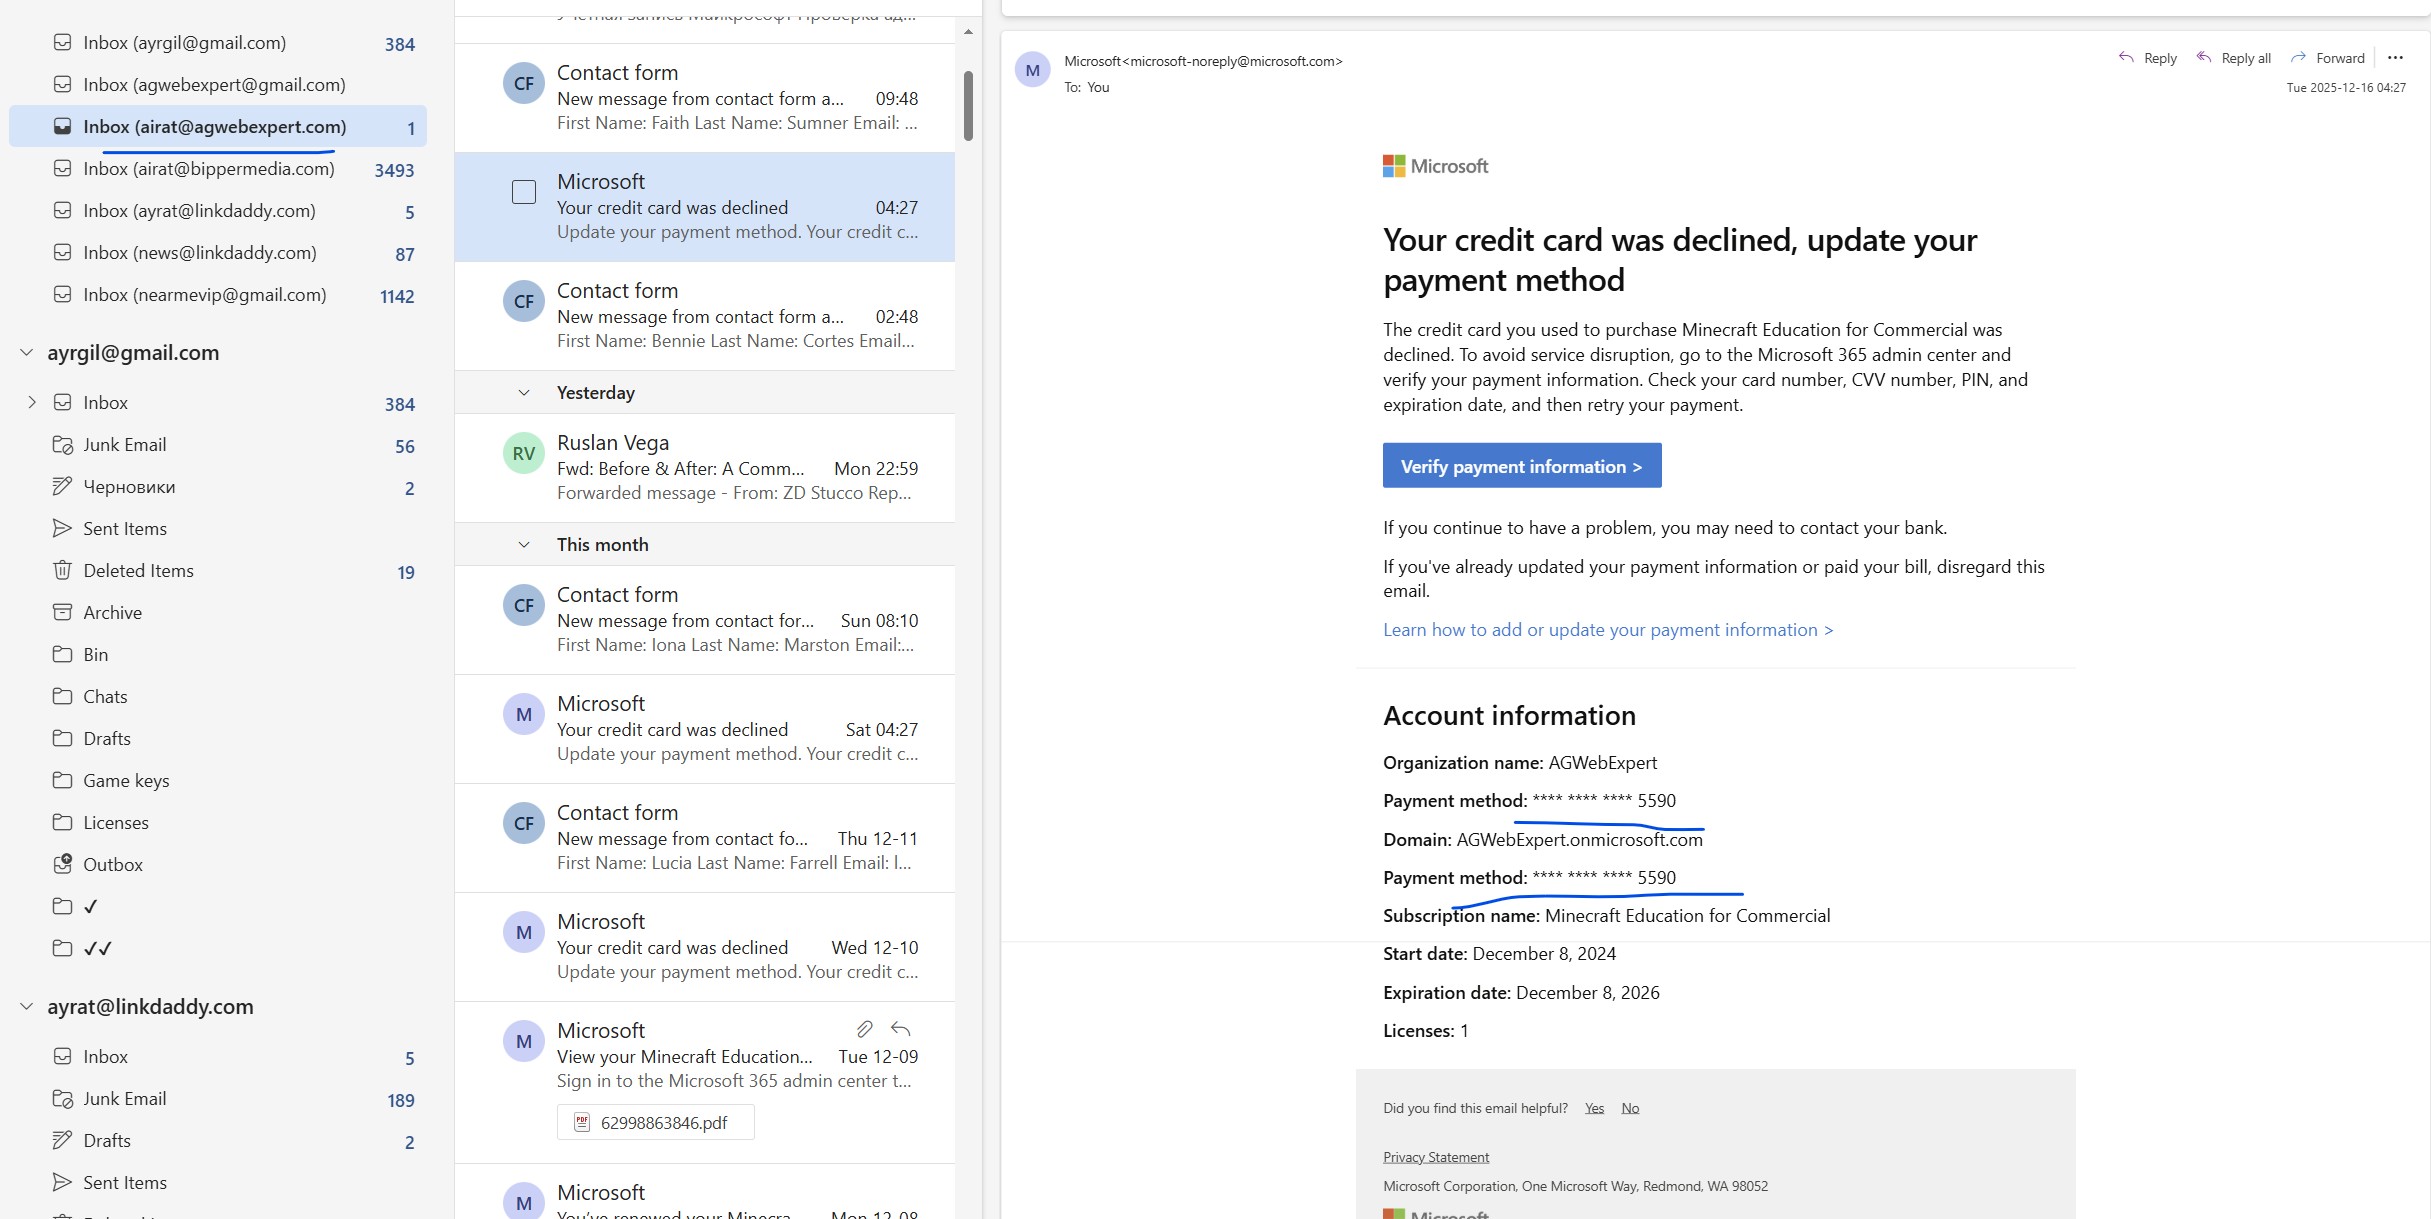
Task: Click the Reply all double-arrow icon
Action: (2203, 58)
